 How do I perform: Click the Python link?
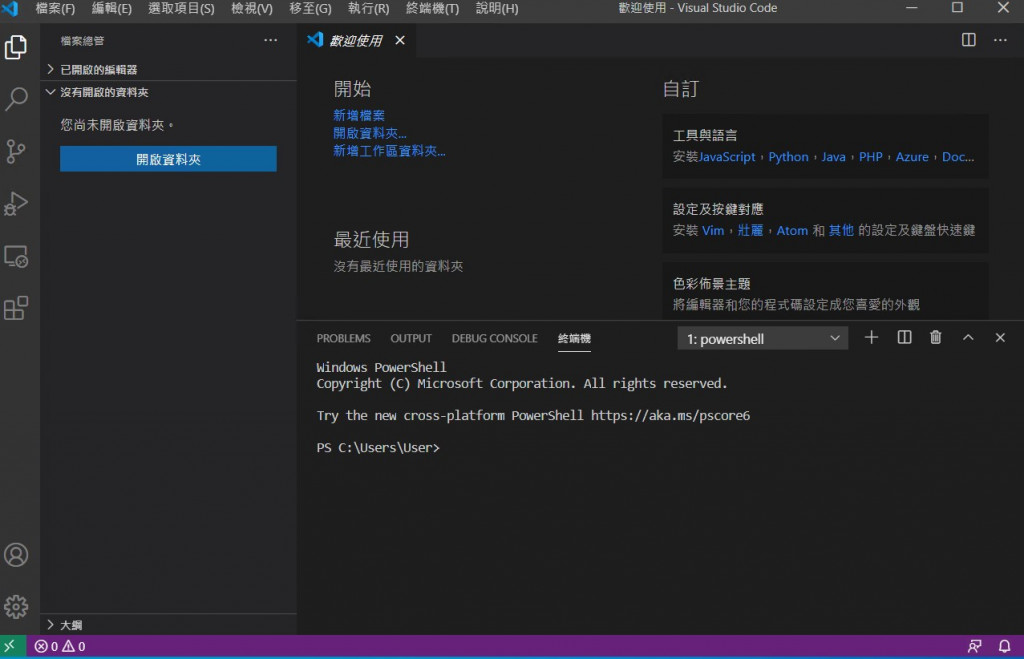pos(788,157)
